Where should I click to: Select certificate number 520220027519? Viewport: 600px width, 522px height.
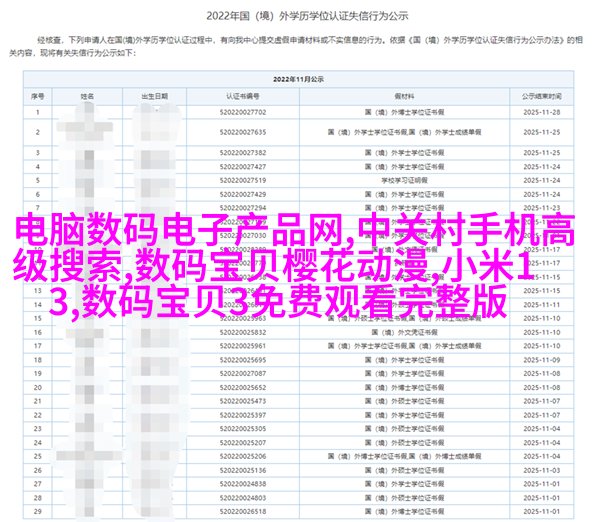pyautogui.click(x=243, y=180)
